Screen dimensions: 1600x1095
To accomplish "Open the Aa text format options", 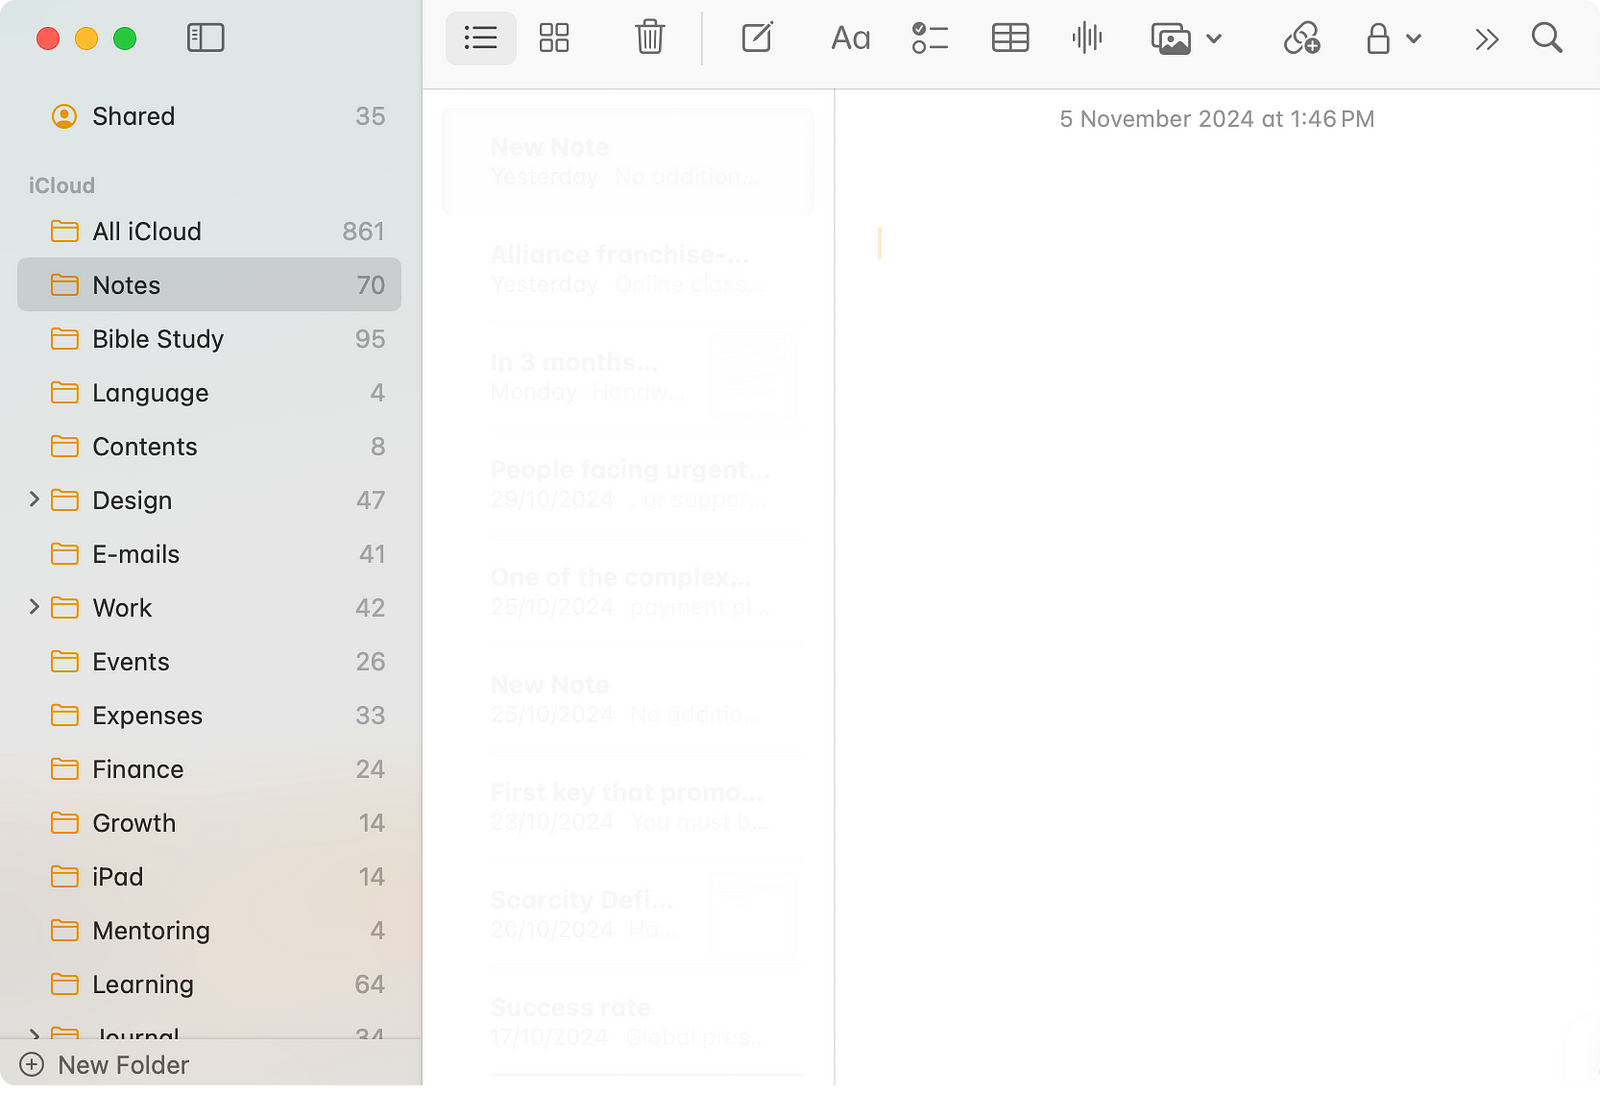I will 851,38.
